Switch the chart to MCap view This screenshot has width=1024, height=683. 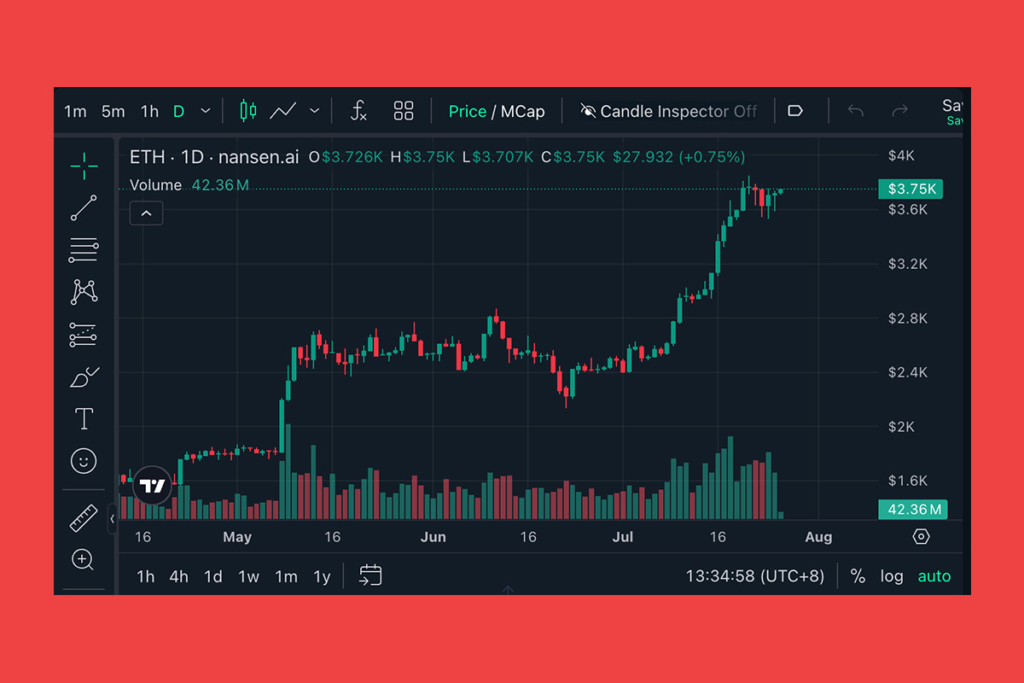(x=523, y=111)
